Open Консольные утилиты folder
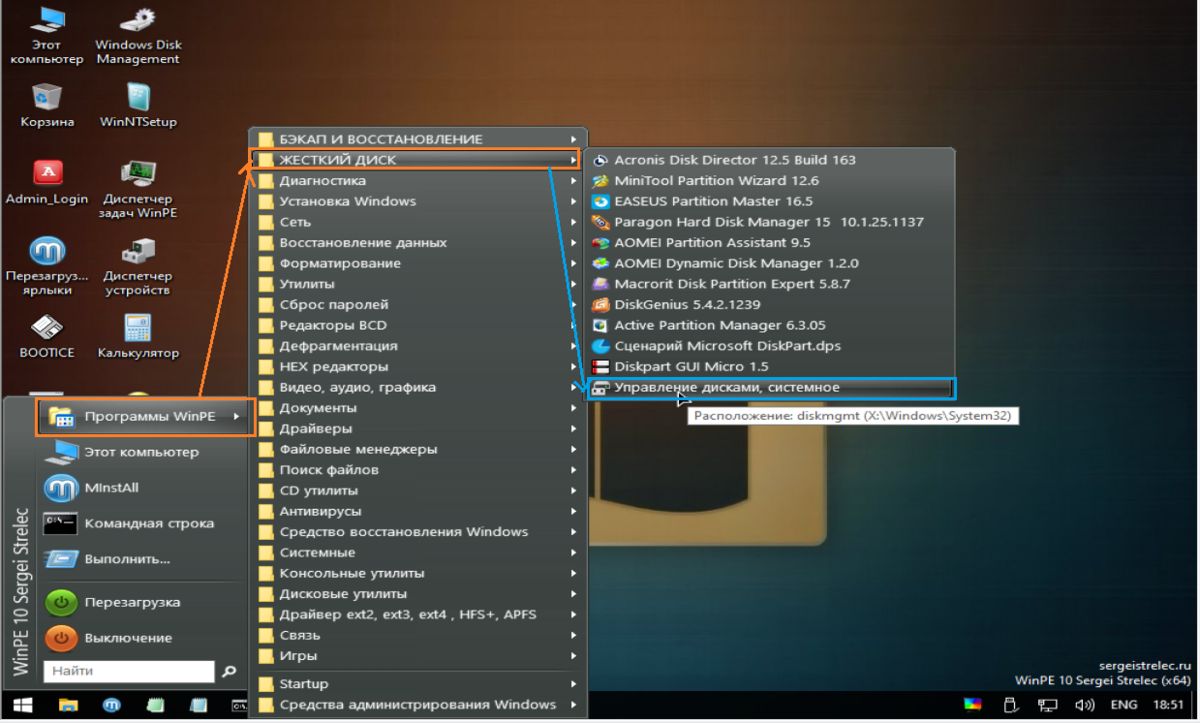This screenshot has height=723, width=1200. coord(416,573)
